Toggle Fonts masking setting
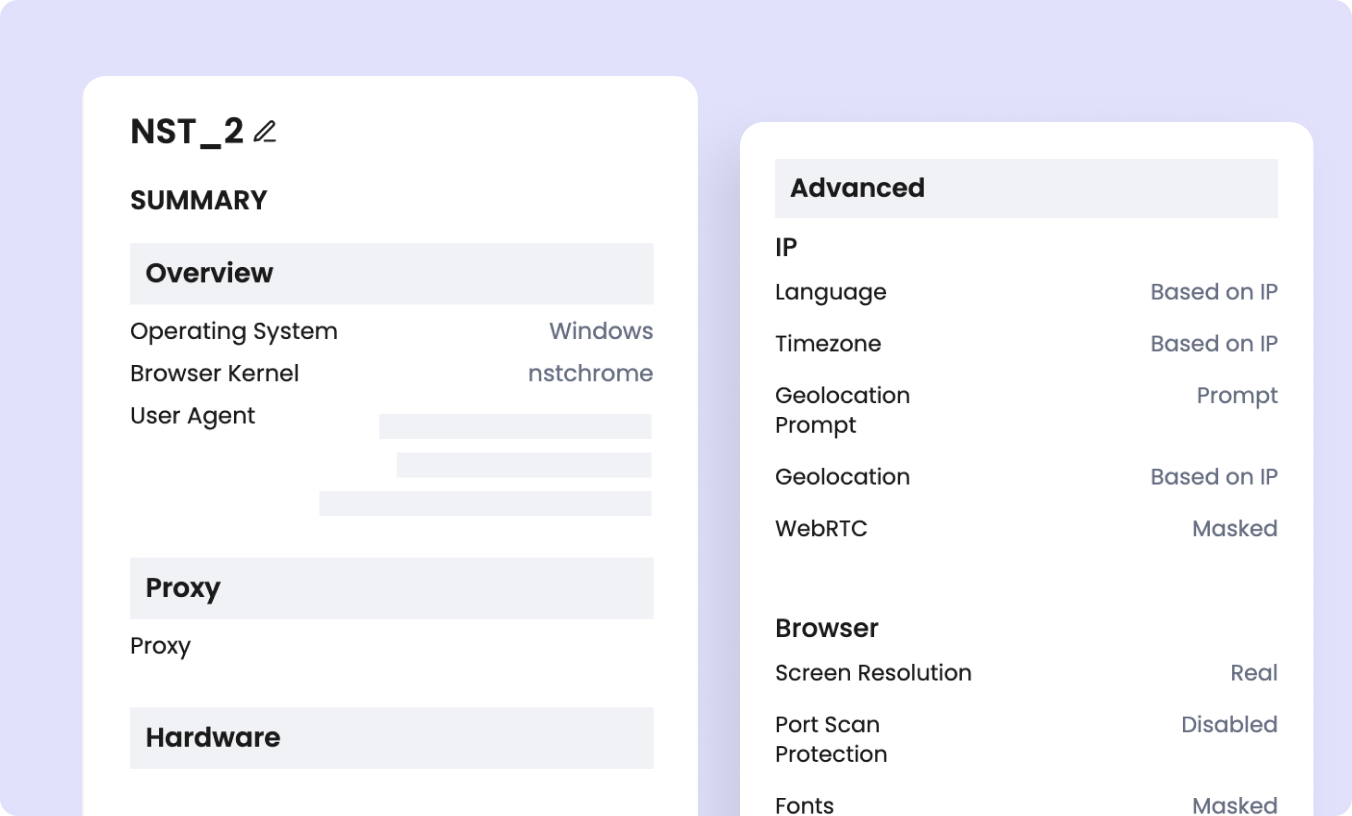This screenshot has height=816, width=1352. click(1234, 805)
